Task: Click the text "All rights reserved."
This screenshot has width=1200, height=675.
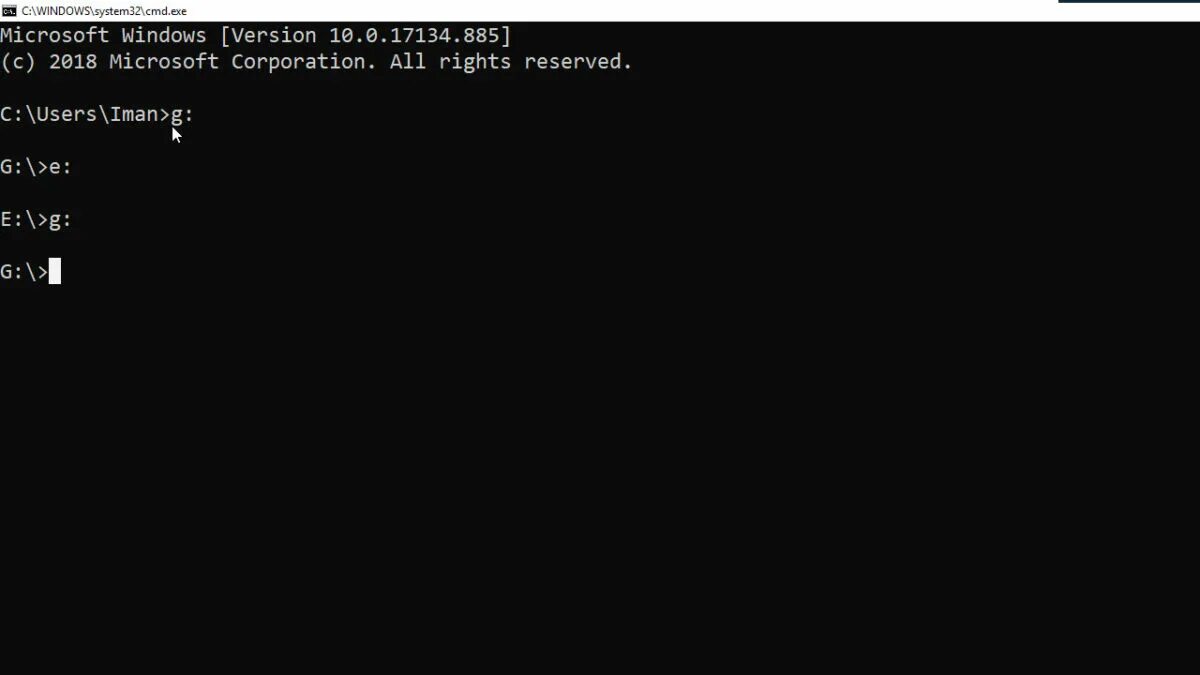Action: pos(511,62)
